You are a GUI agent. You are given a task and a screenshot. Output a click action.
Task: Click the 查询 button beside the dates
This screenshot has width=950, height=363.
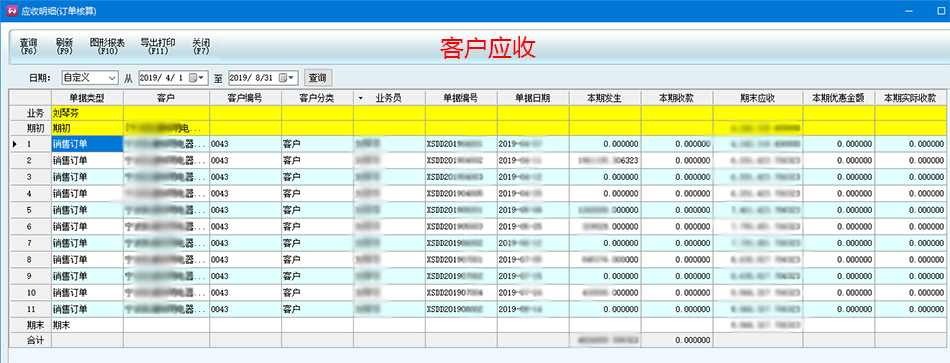(317, 78)
